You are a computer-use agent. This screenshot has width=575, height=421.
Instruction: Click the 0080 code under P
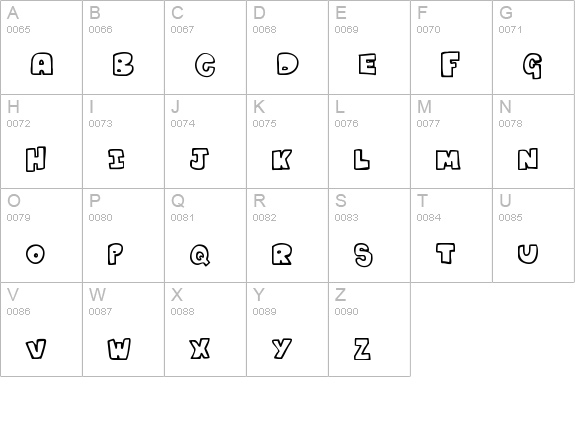[100, 217]
